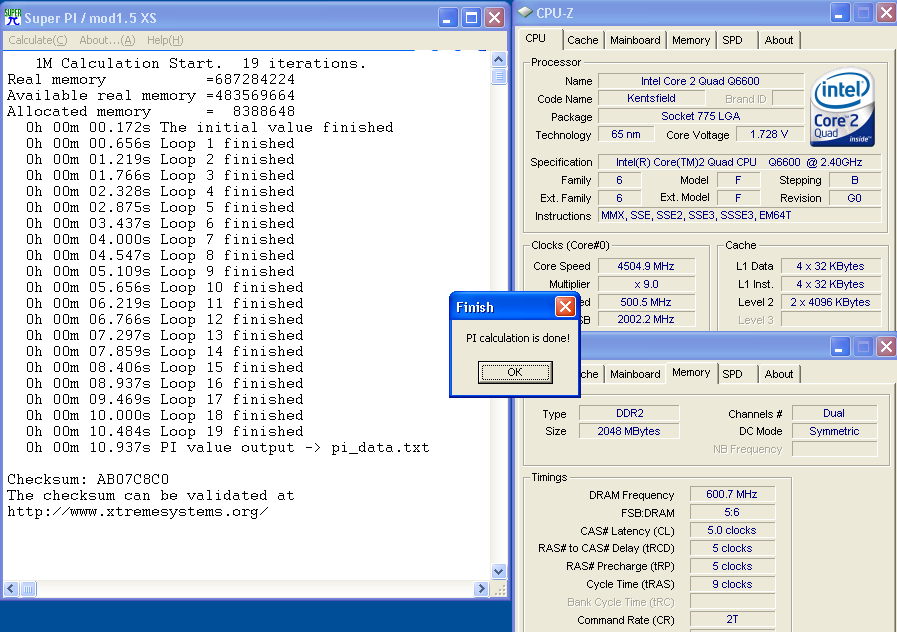Click the Multiplier value 'x 9.0'
The width and height of the screenshot is (897, 632).
(646, 284)
